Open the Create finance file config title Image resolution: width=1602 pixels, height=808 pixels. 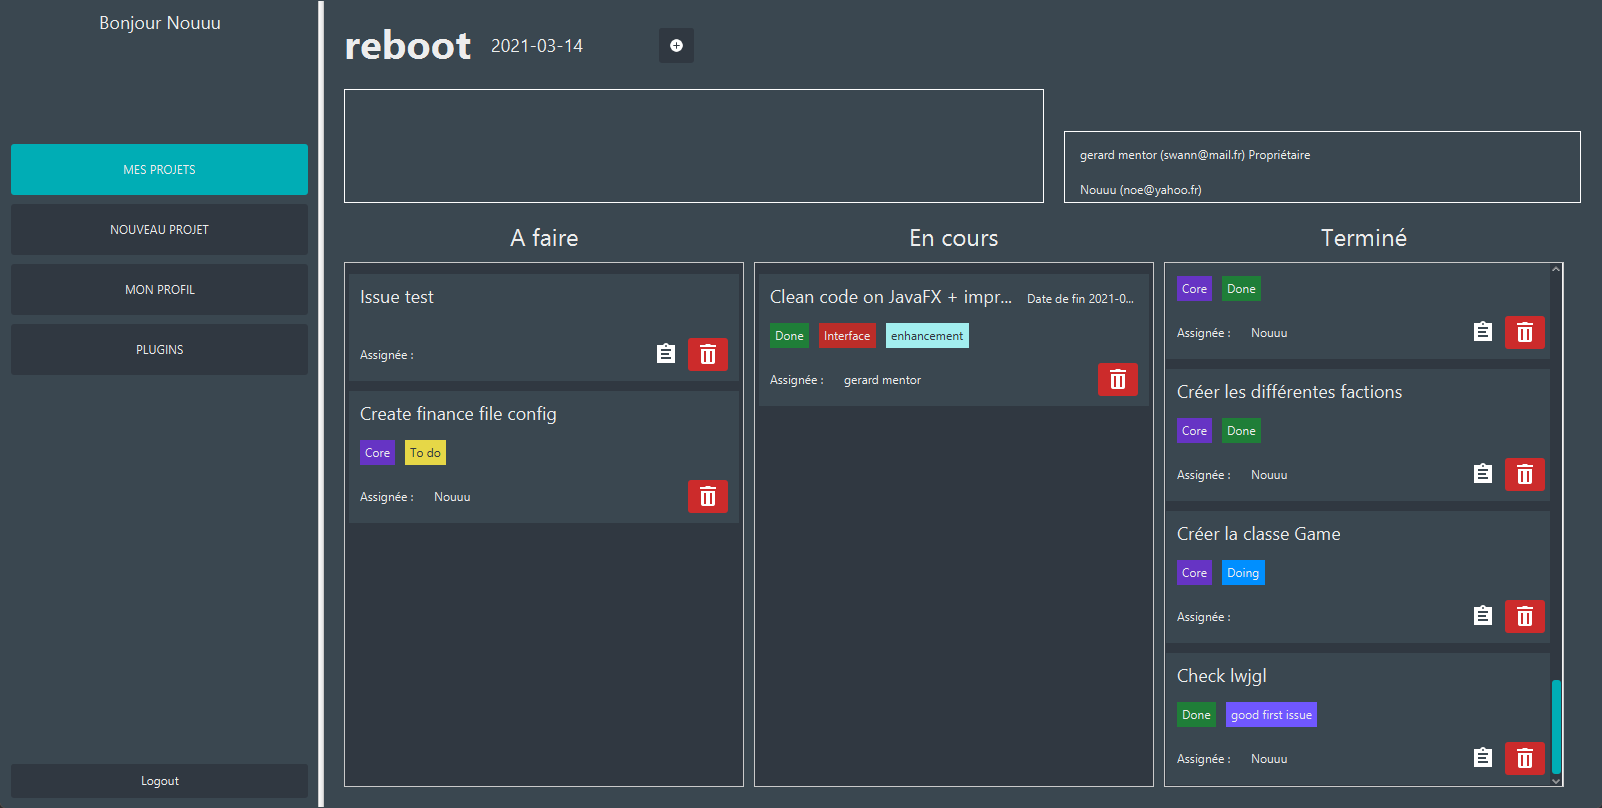coord(458,414)
